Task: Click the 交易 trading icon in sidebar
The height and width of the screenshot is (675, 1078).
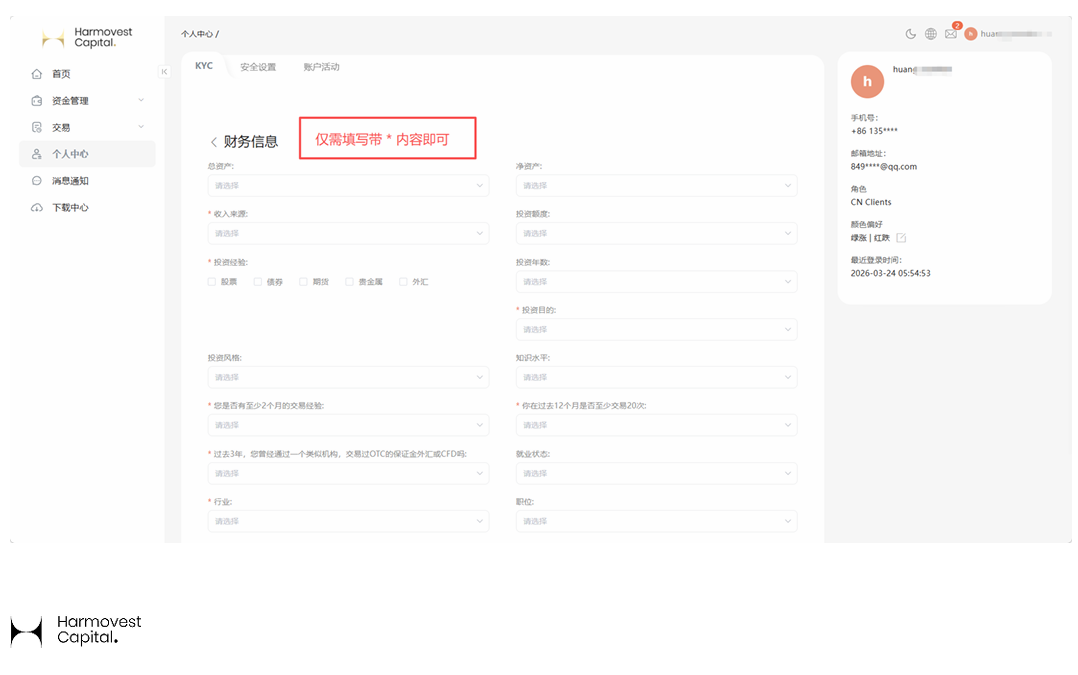Action: [36, 127]
